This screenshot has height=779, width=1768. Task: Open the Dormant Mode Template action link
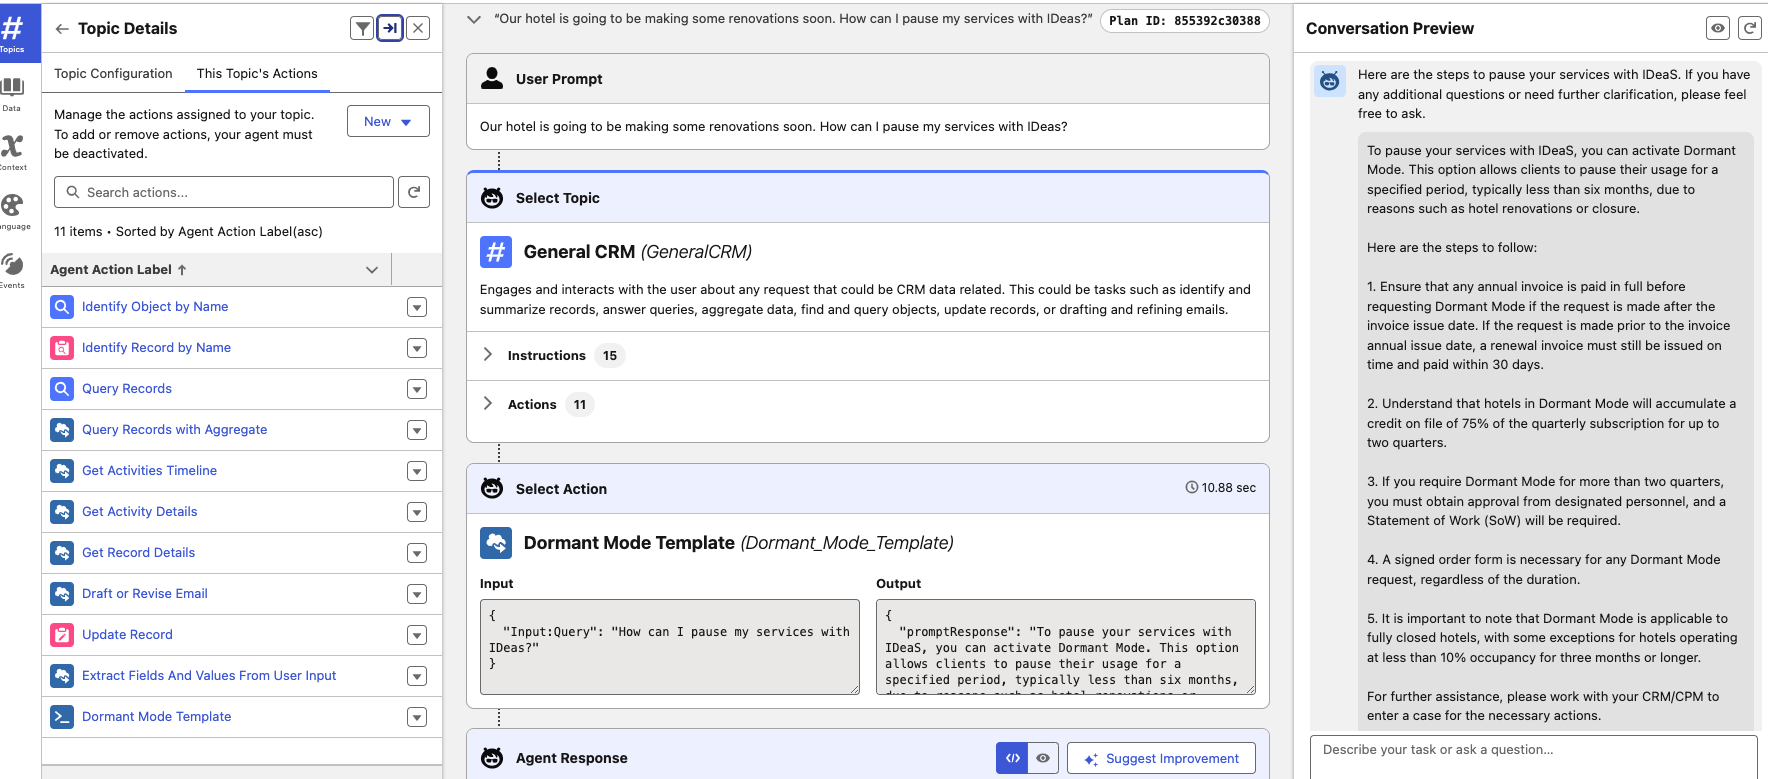(156, 717)
